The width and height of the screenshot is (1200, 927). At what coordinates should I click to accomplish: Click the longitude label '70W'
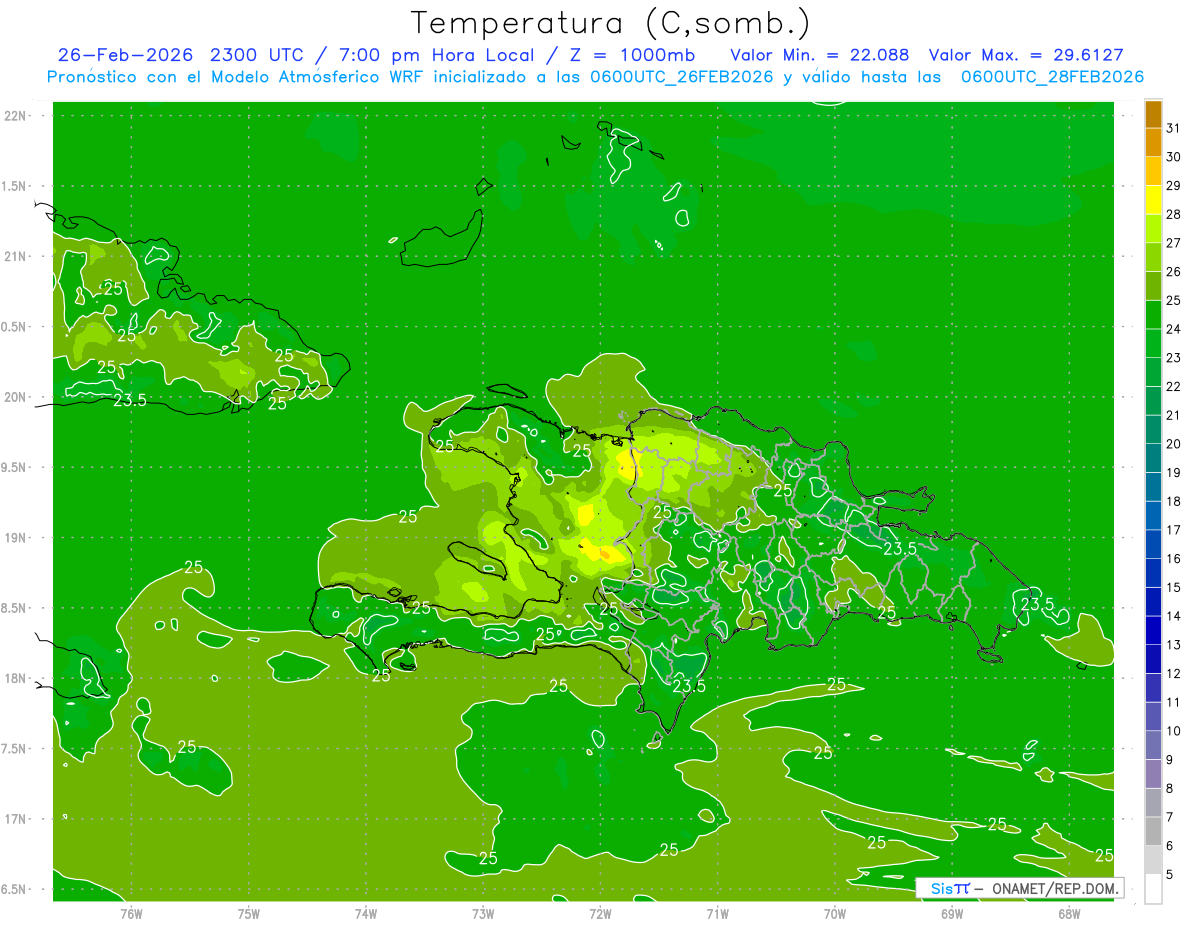tap(835, 913)
